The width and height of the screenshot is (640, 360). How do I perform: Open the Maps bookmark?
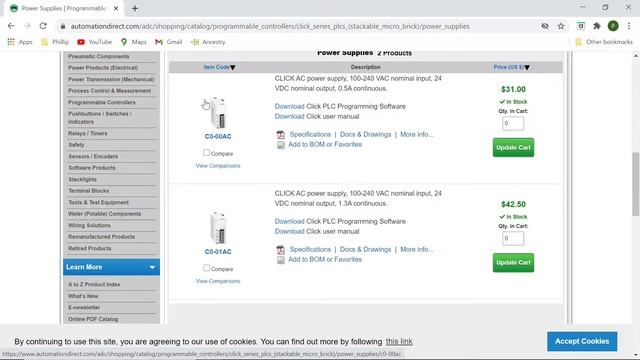click(x=133, y=42)
